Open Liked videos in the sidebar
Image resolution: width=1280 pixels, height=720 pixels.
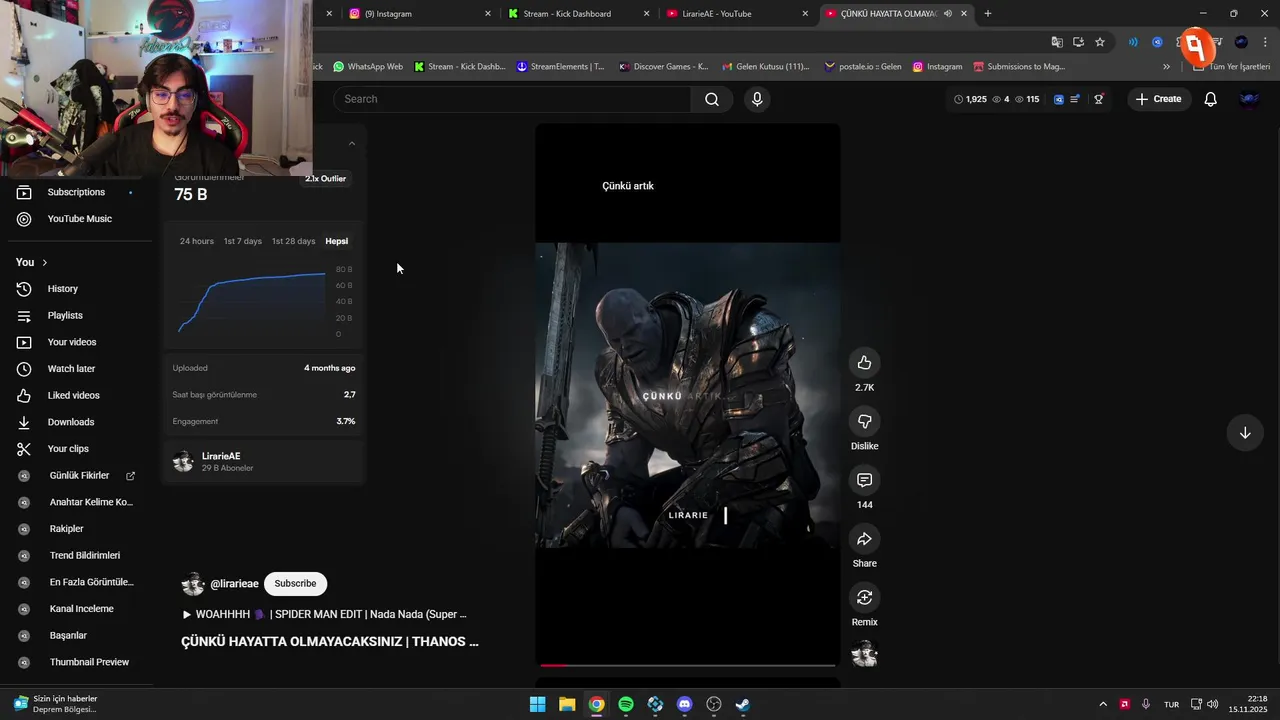point(76,395)
